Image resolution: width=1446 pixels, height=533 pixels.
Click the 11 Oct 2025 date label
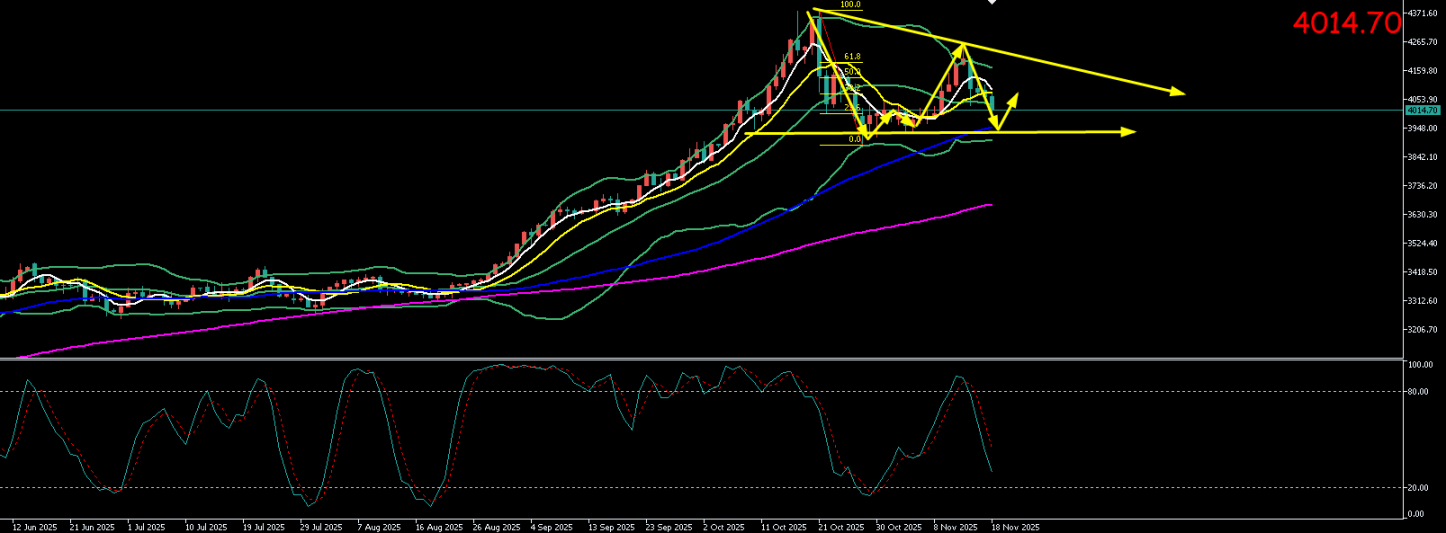pyautogui.click(x=783, y=526)
